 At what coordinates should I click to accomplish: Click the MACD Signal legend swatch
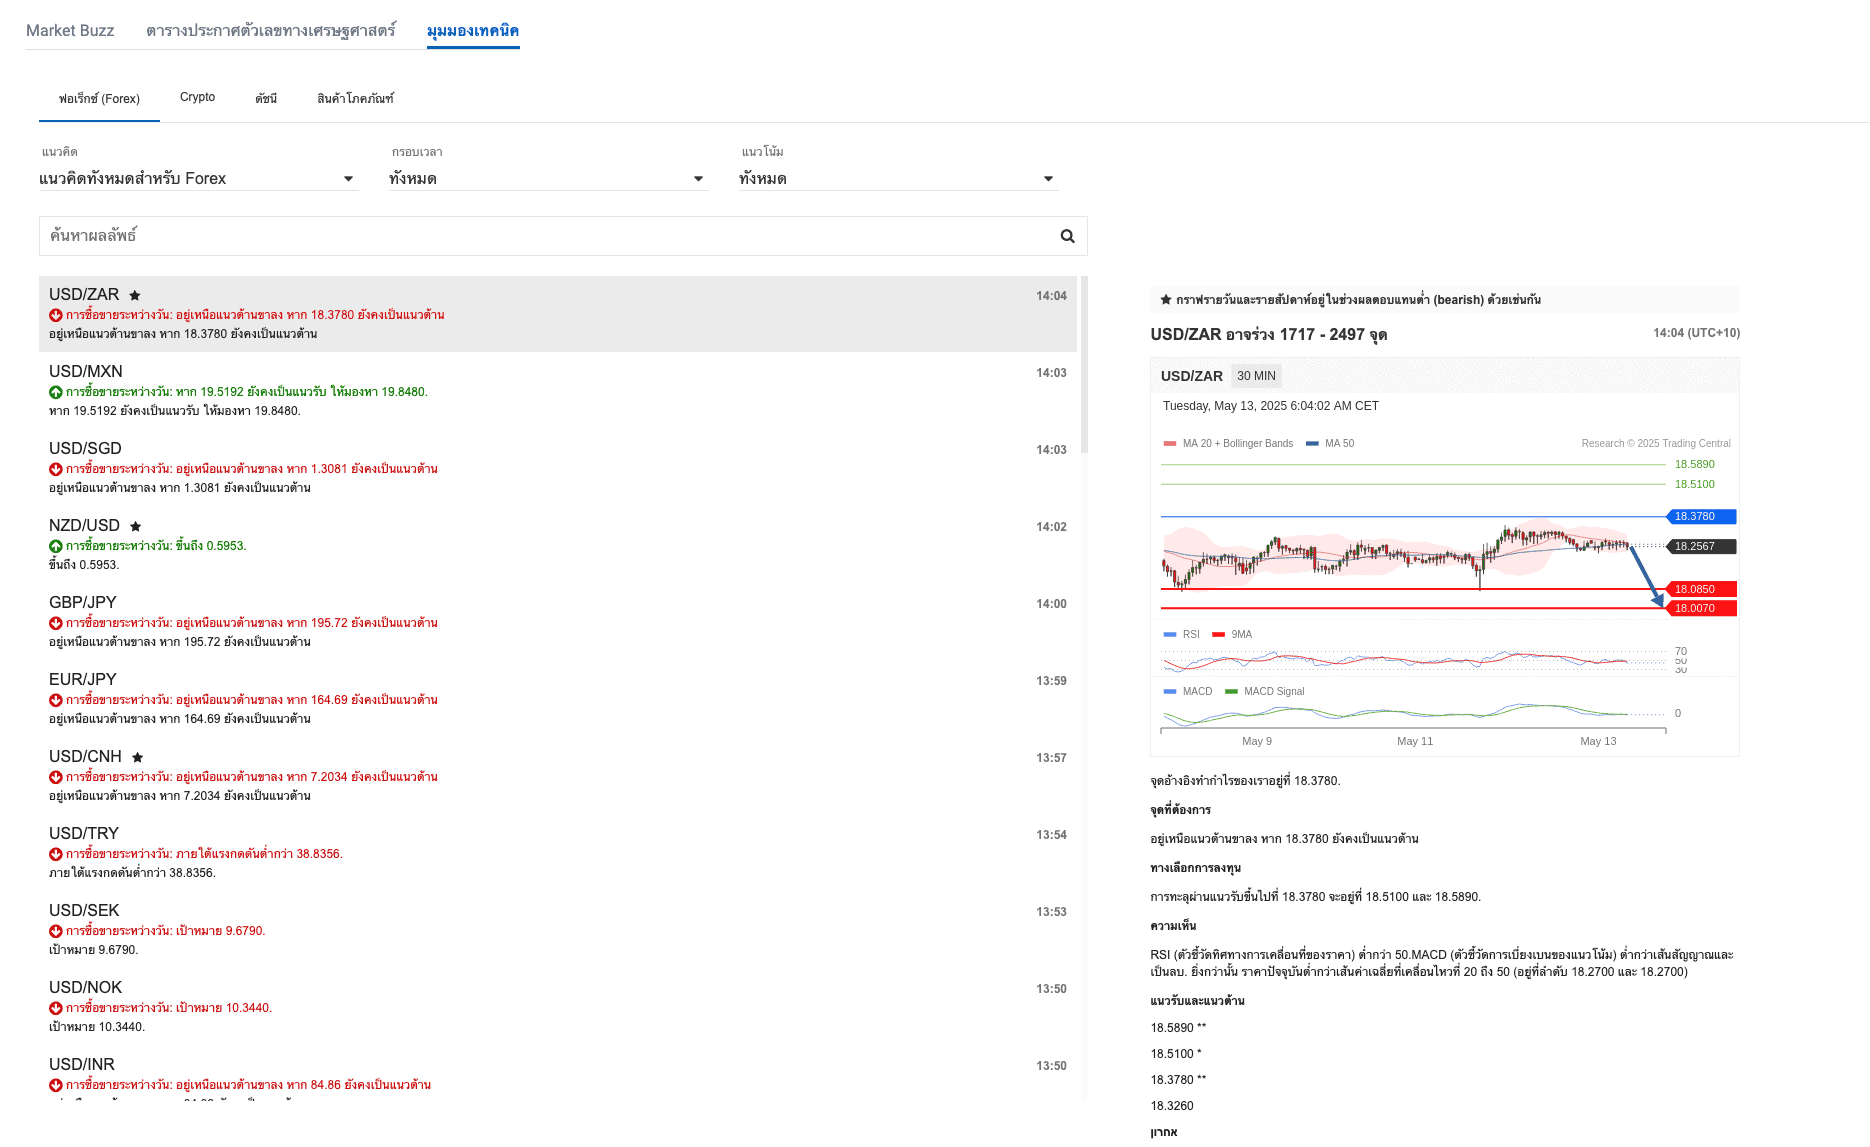1231,691
